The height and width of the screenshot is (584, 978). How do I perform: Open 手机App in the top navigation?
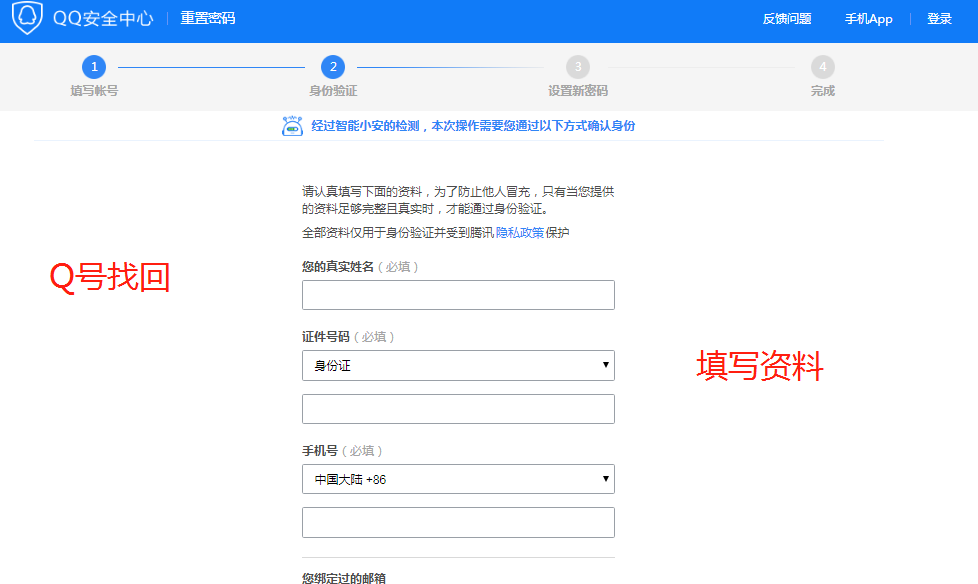(x=868, y=19)
